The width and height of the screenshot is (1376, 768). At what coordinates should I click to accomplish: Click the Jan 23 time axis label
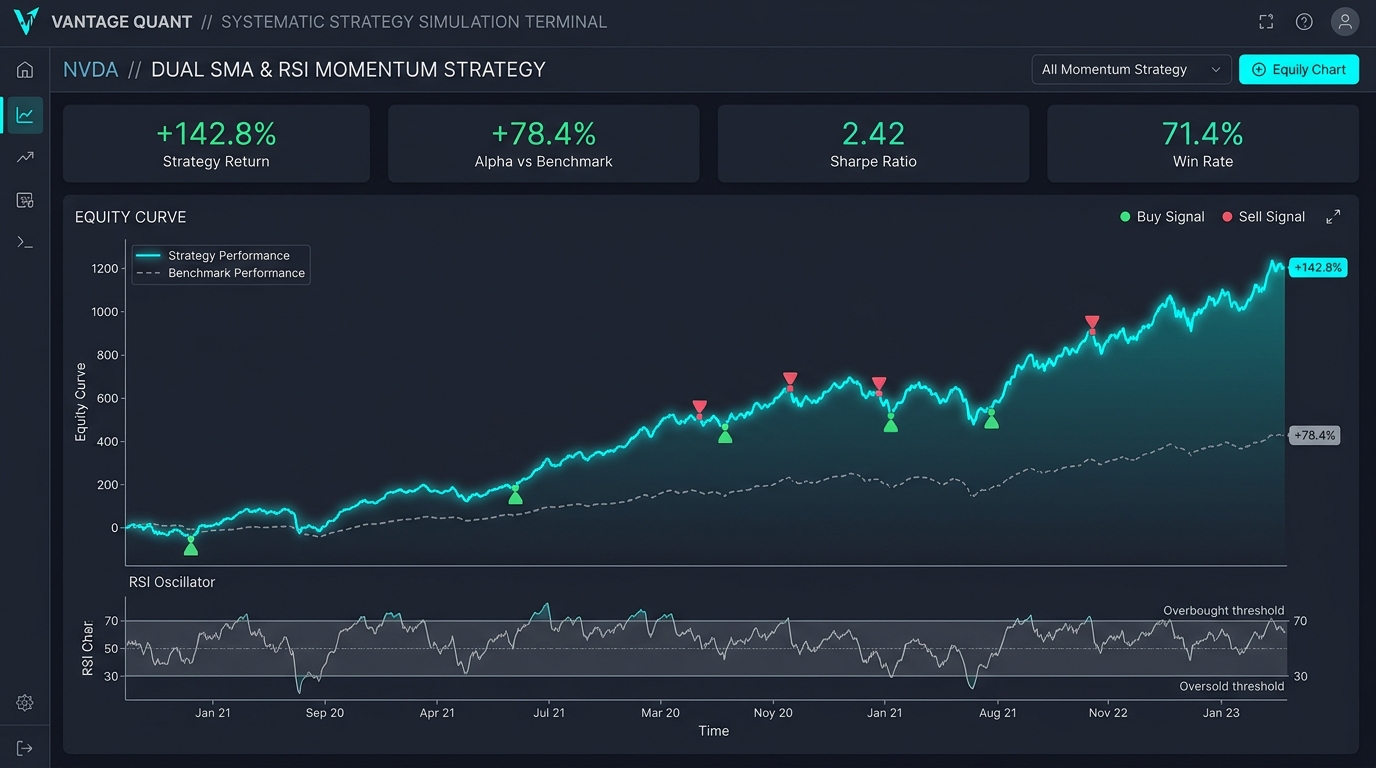(1221, 713)
